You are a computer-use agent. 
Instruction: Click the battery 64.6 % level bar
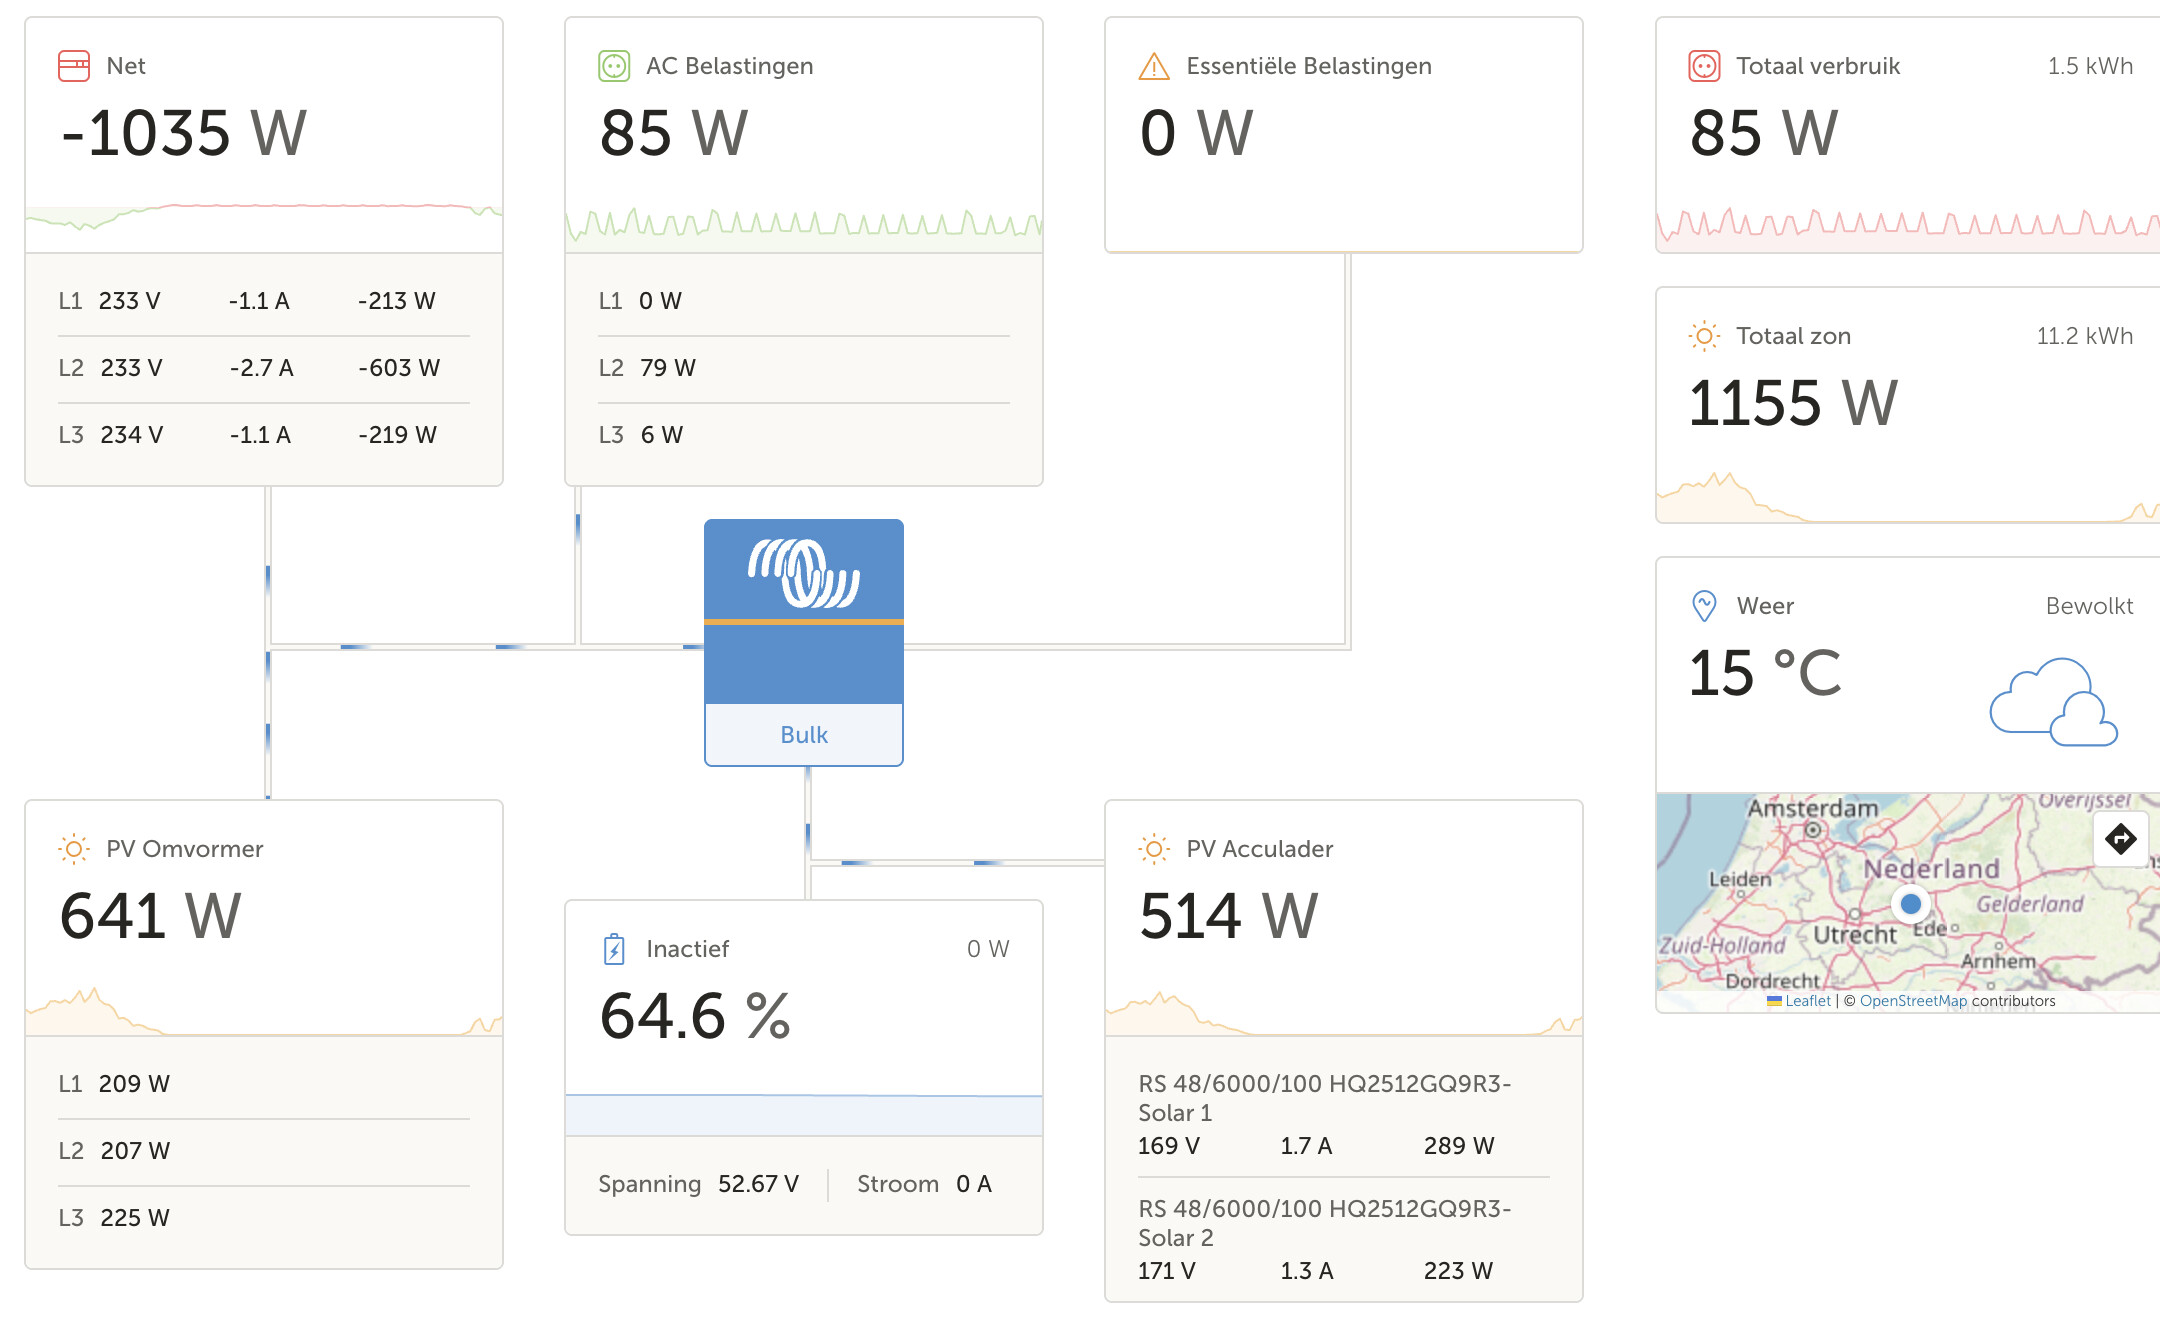click(804, 1115)
